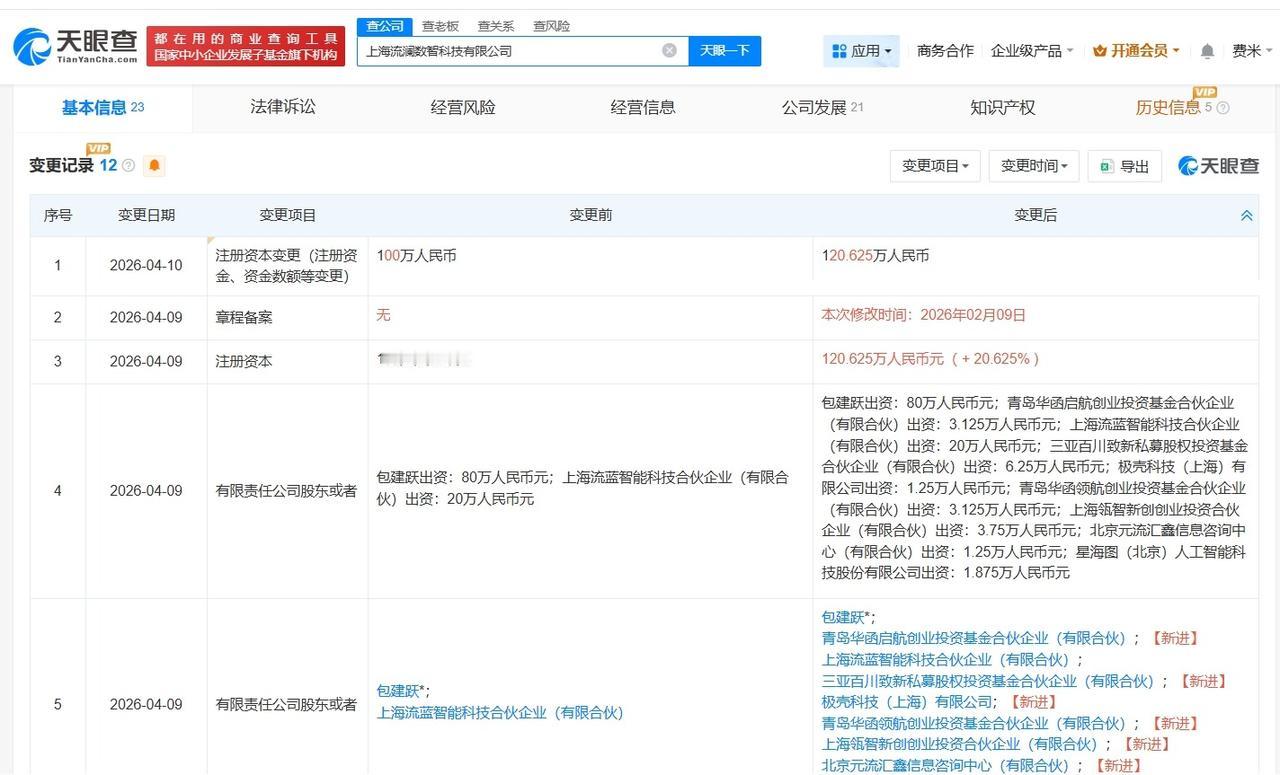The image size is (1280, 775).
Task: Click the clear X icon in search box
Action: coord(668,50)
